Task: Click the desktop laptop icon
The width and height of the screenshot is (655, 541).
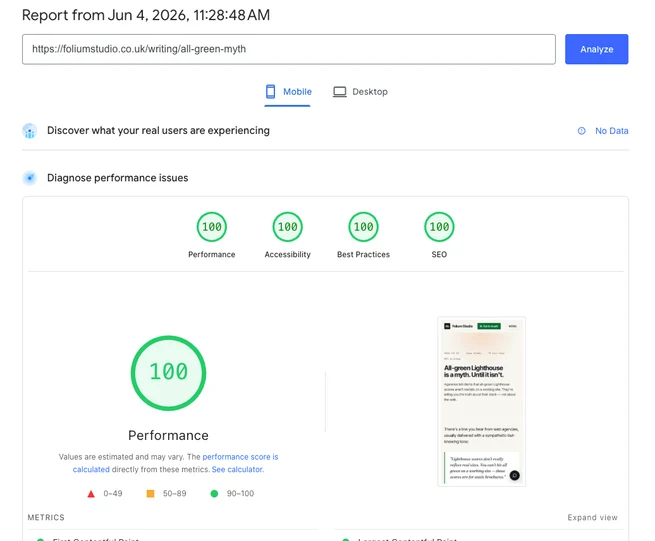Action: (x=340, y=91)
